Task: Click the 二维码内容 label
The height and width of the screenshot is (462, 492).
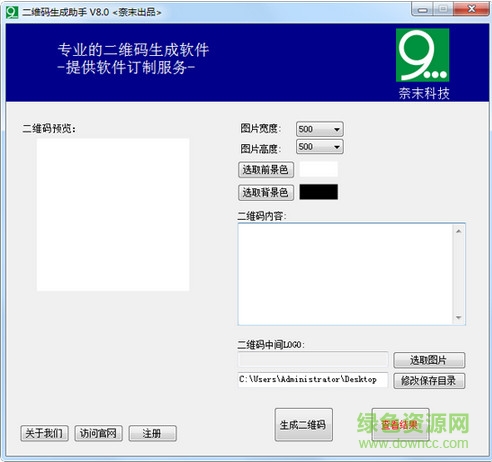Action: click(x=262, y=216)
